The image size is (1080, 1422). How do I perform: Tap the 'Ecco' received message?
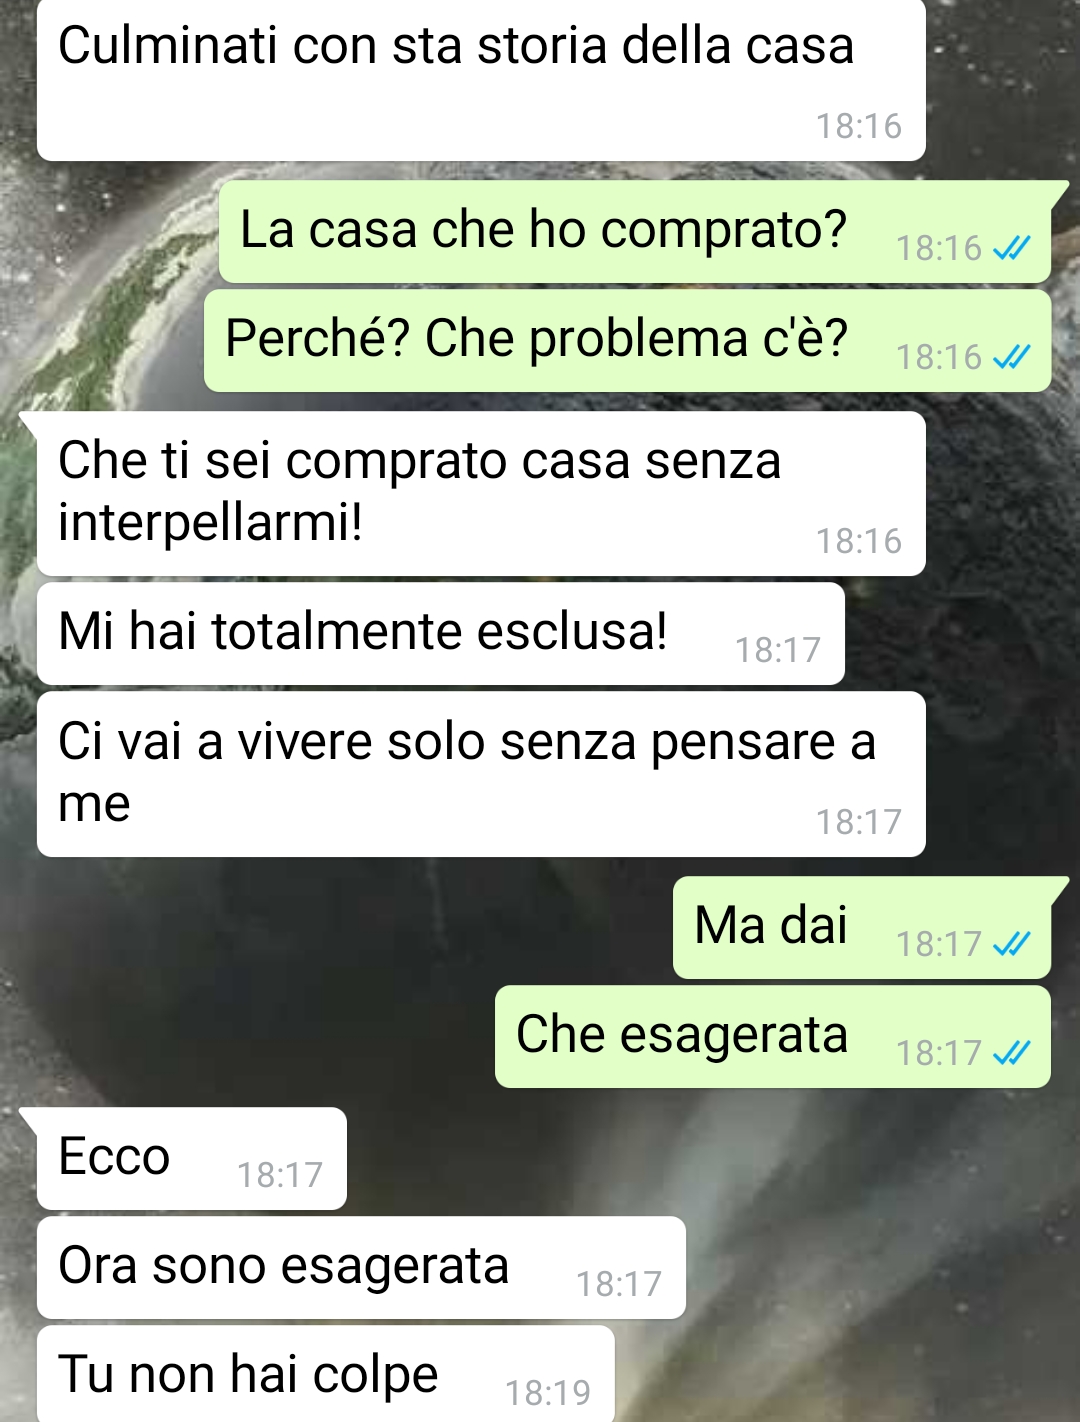pyautogui.click(x=192, y=1158)
